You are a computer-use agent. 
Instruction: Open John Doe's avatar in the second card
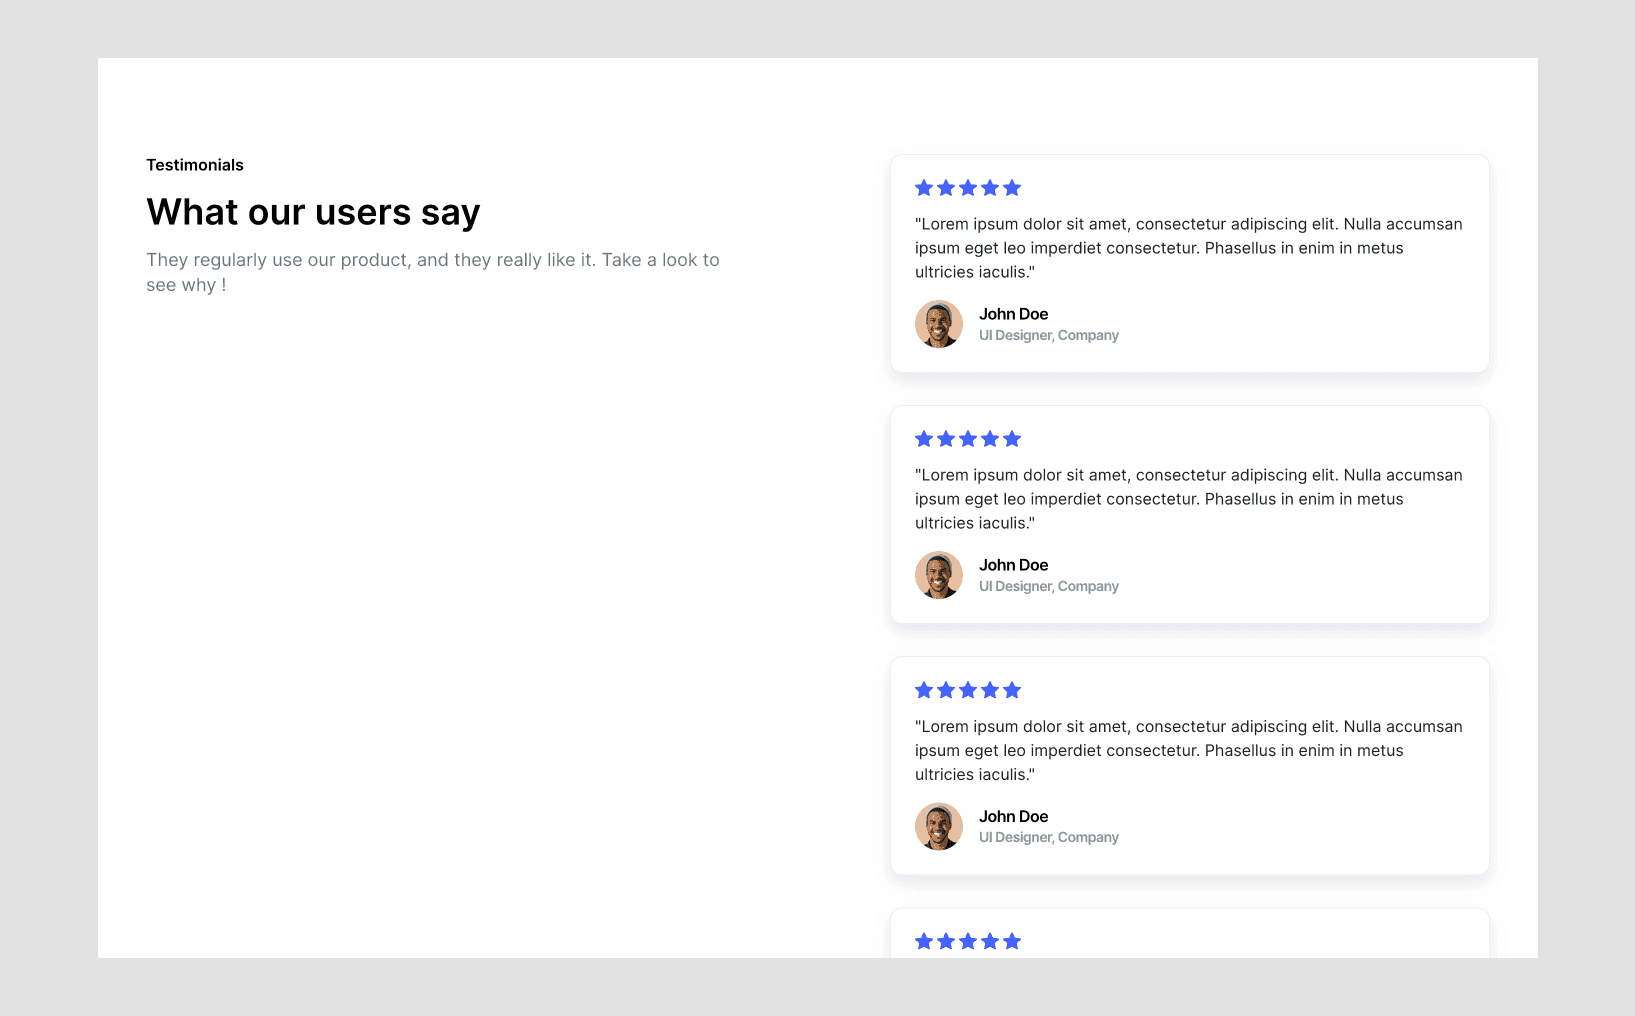coord(939,575)
